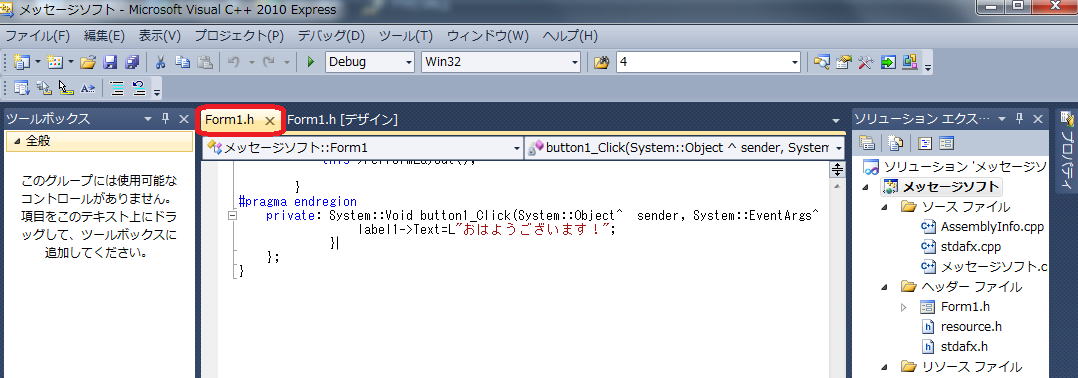The width and height of the screenshot is (1078, 378).
Task: Click the Open File folder icon
Action: 87,63
